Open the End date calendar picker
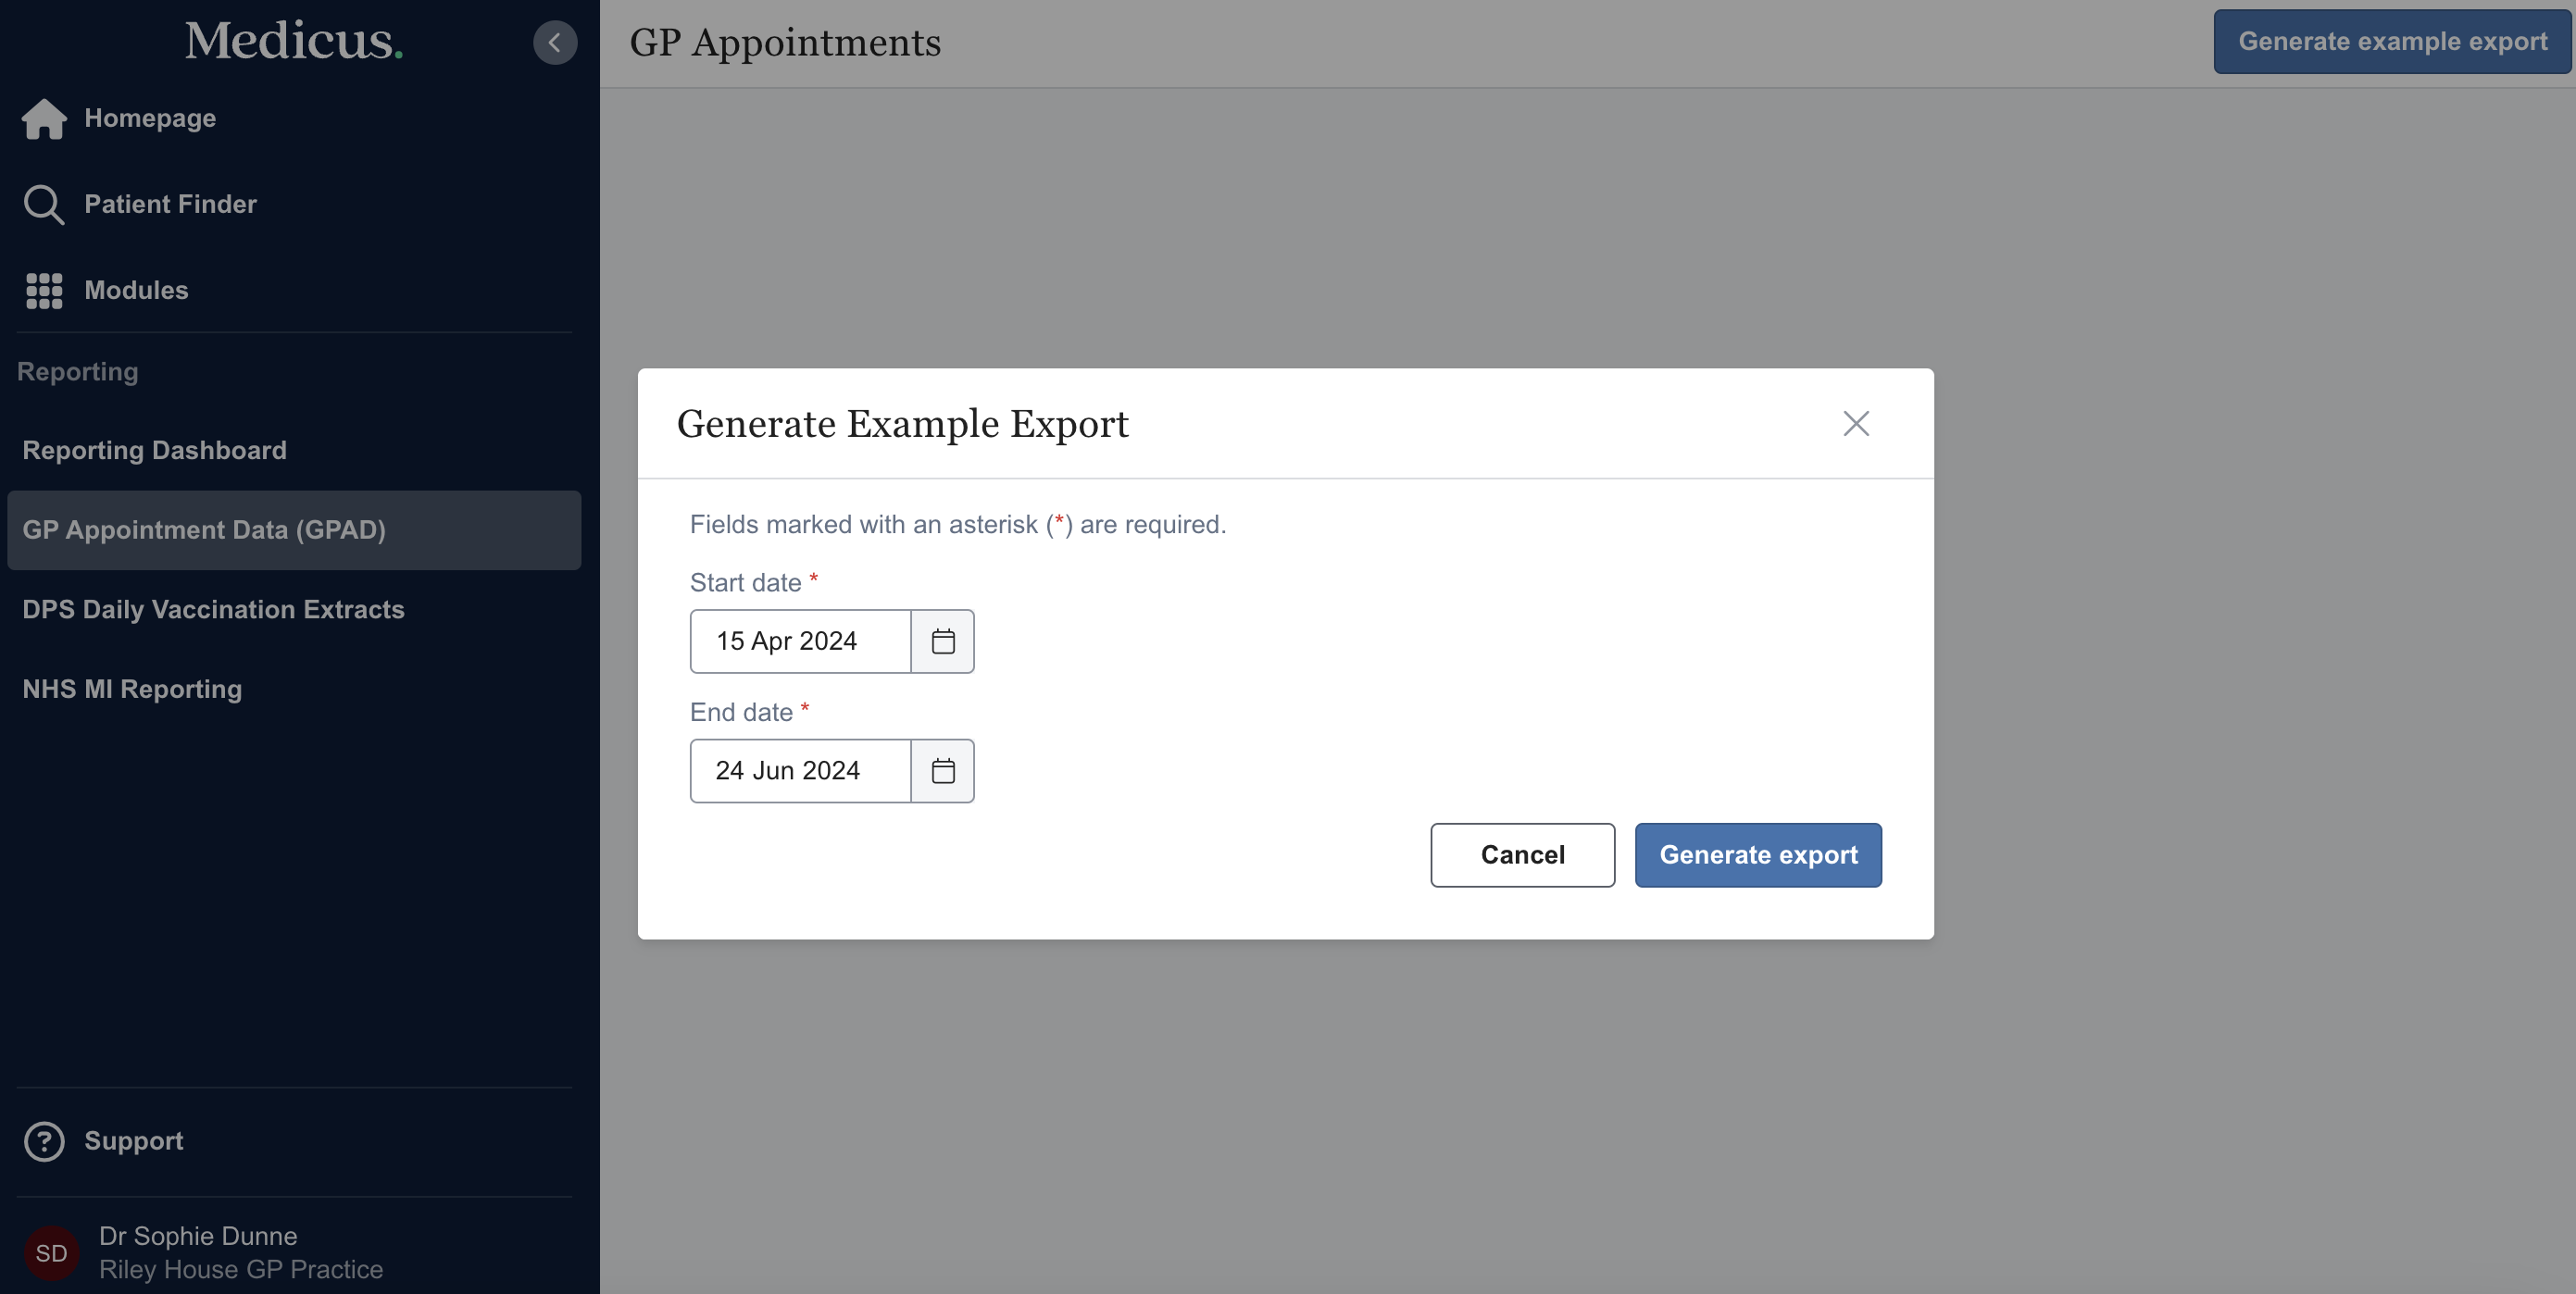 click(x=942, y=771)
